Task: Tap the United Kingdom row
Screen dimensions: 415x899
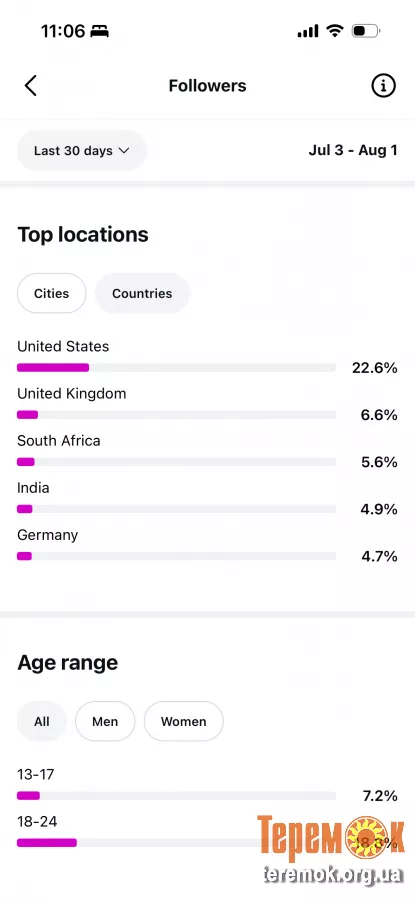Action: point(208,404)
